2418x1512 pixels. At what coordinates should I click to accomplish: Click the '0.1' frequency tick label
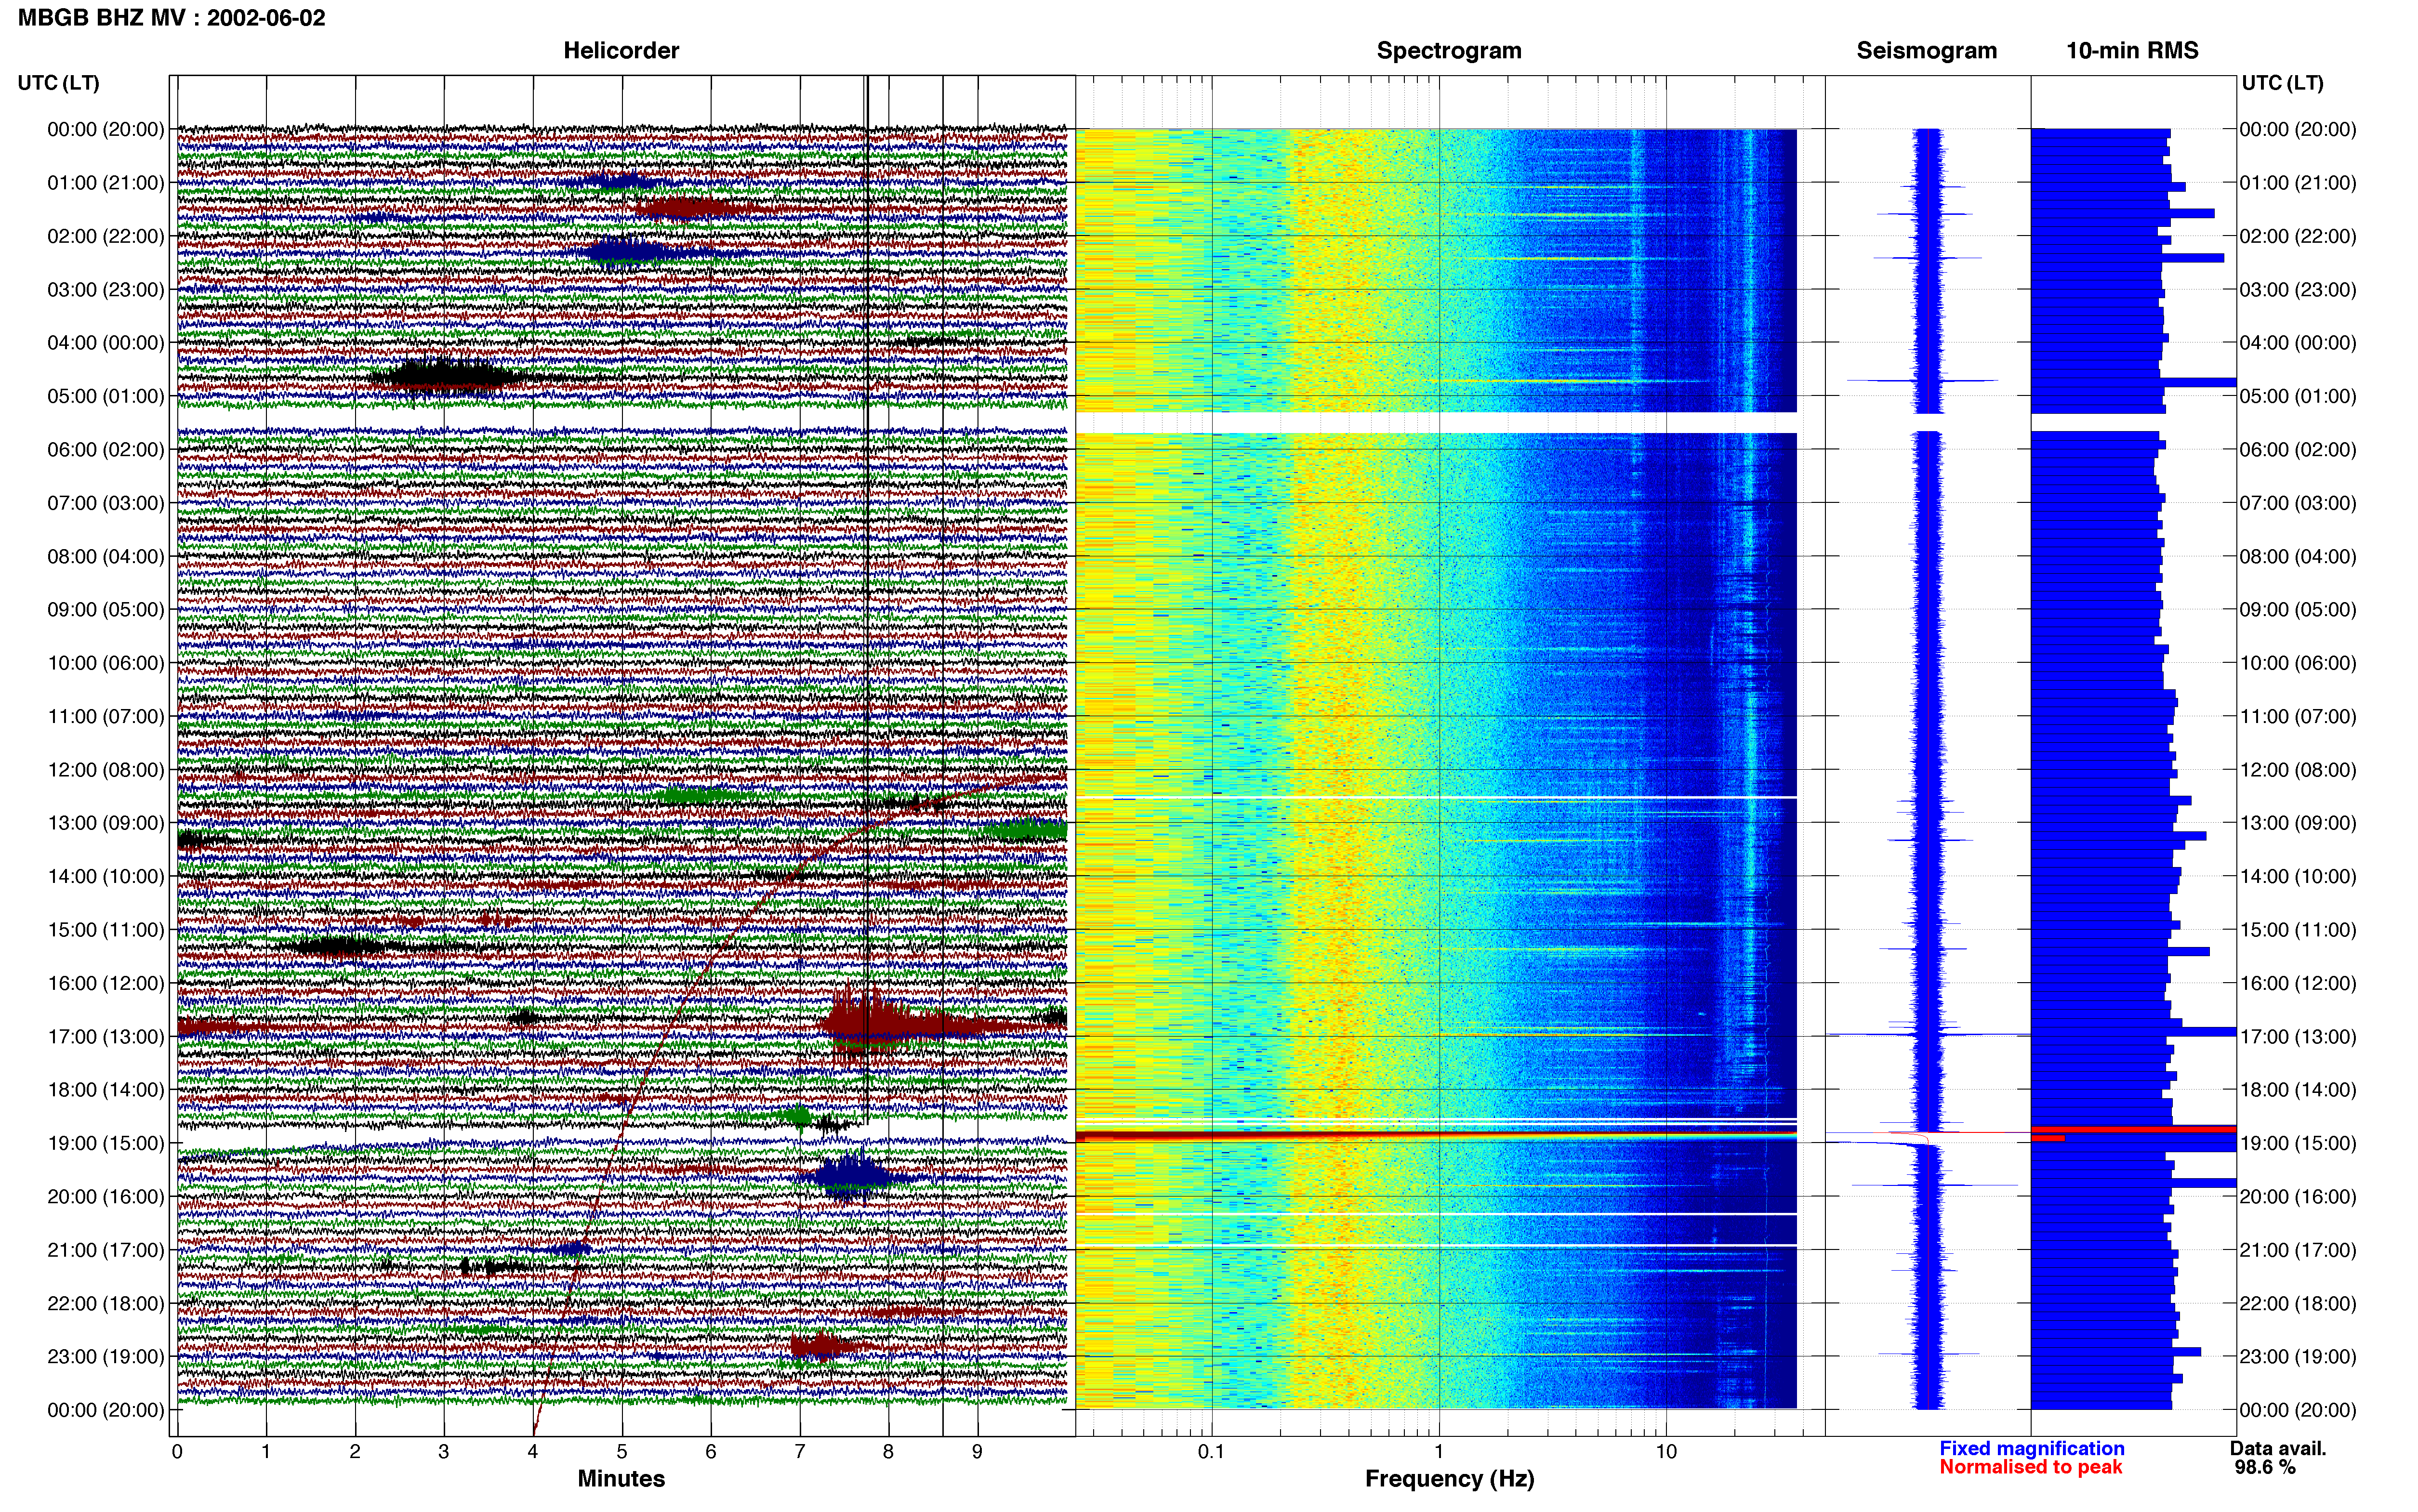(x=1211, y=1452)
